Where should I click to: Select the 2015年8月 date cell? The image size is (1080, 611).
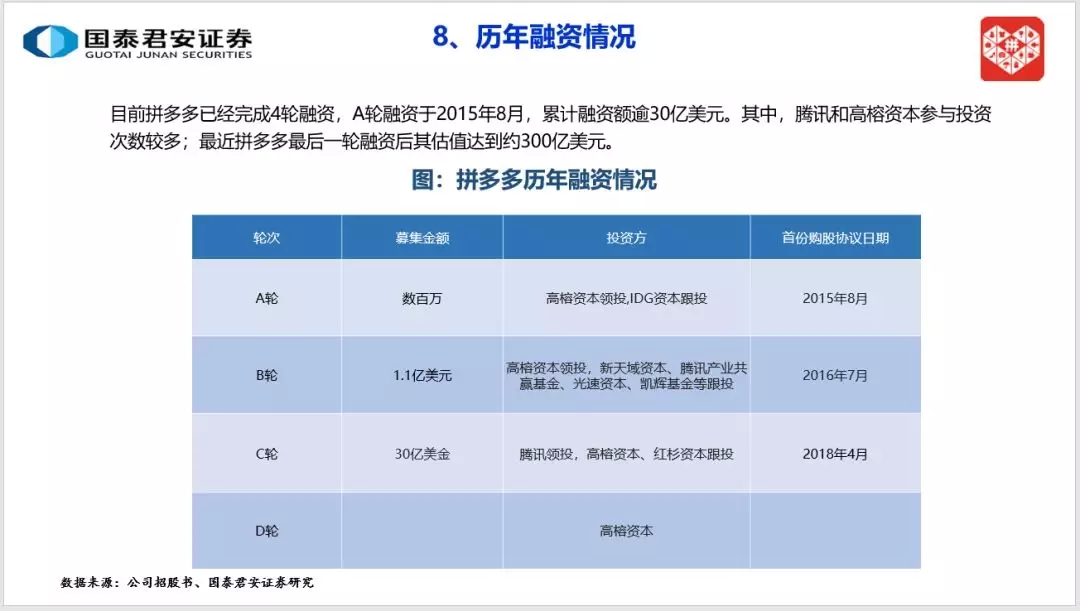coord(835,298)
